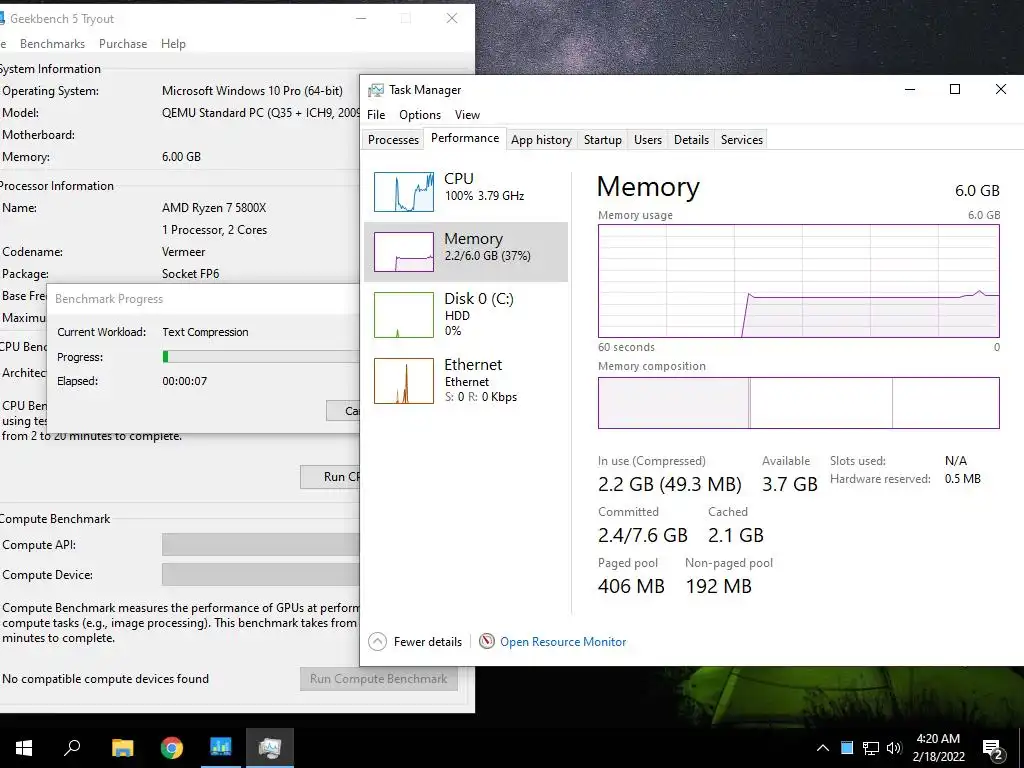Viewport: 1024px width, 768px height.
Task: Click the Compute API dropdown field
Action: click(x=261, y=545)
